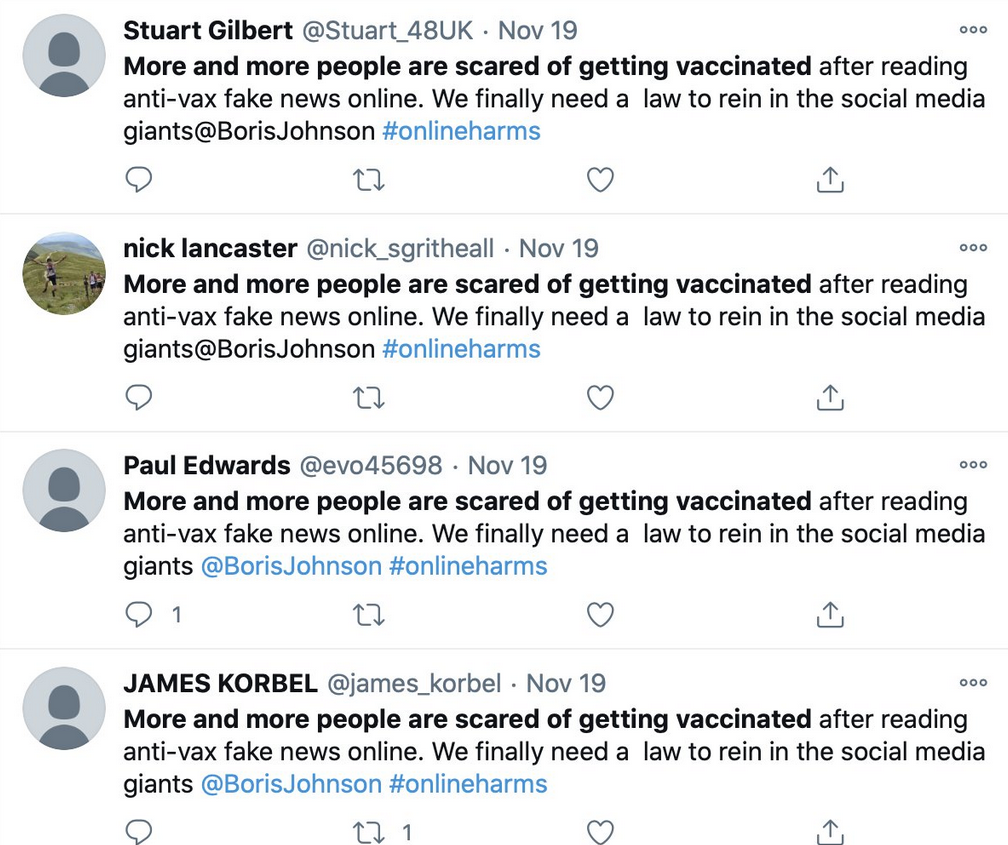This screenshot has width=1008, height=845.
Task: Share nick lancaster's tweet
Action: [830, 397]
